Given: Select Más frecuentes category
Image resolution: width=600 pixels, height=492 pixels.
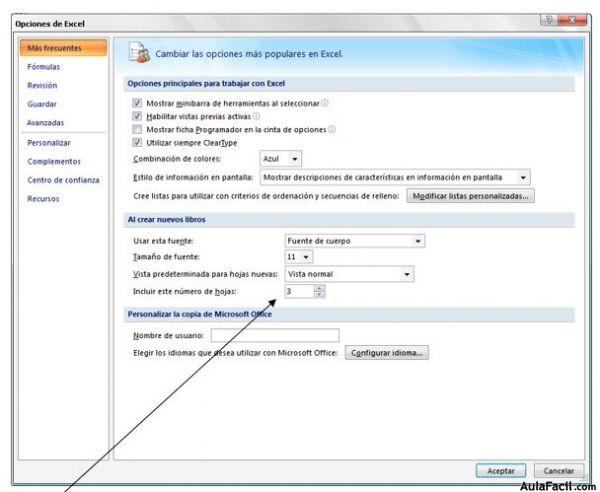Looking at the screenshot, I should pos(64,48).
